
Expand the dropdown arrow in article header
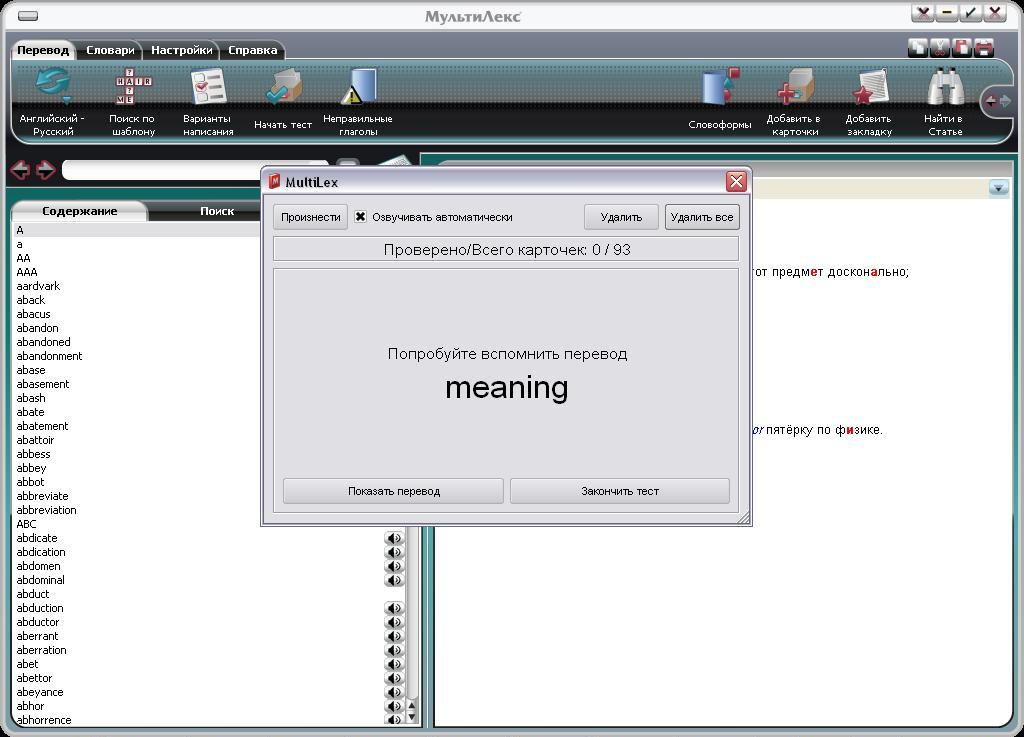998,188
